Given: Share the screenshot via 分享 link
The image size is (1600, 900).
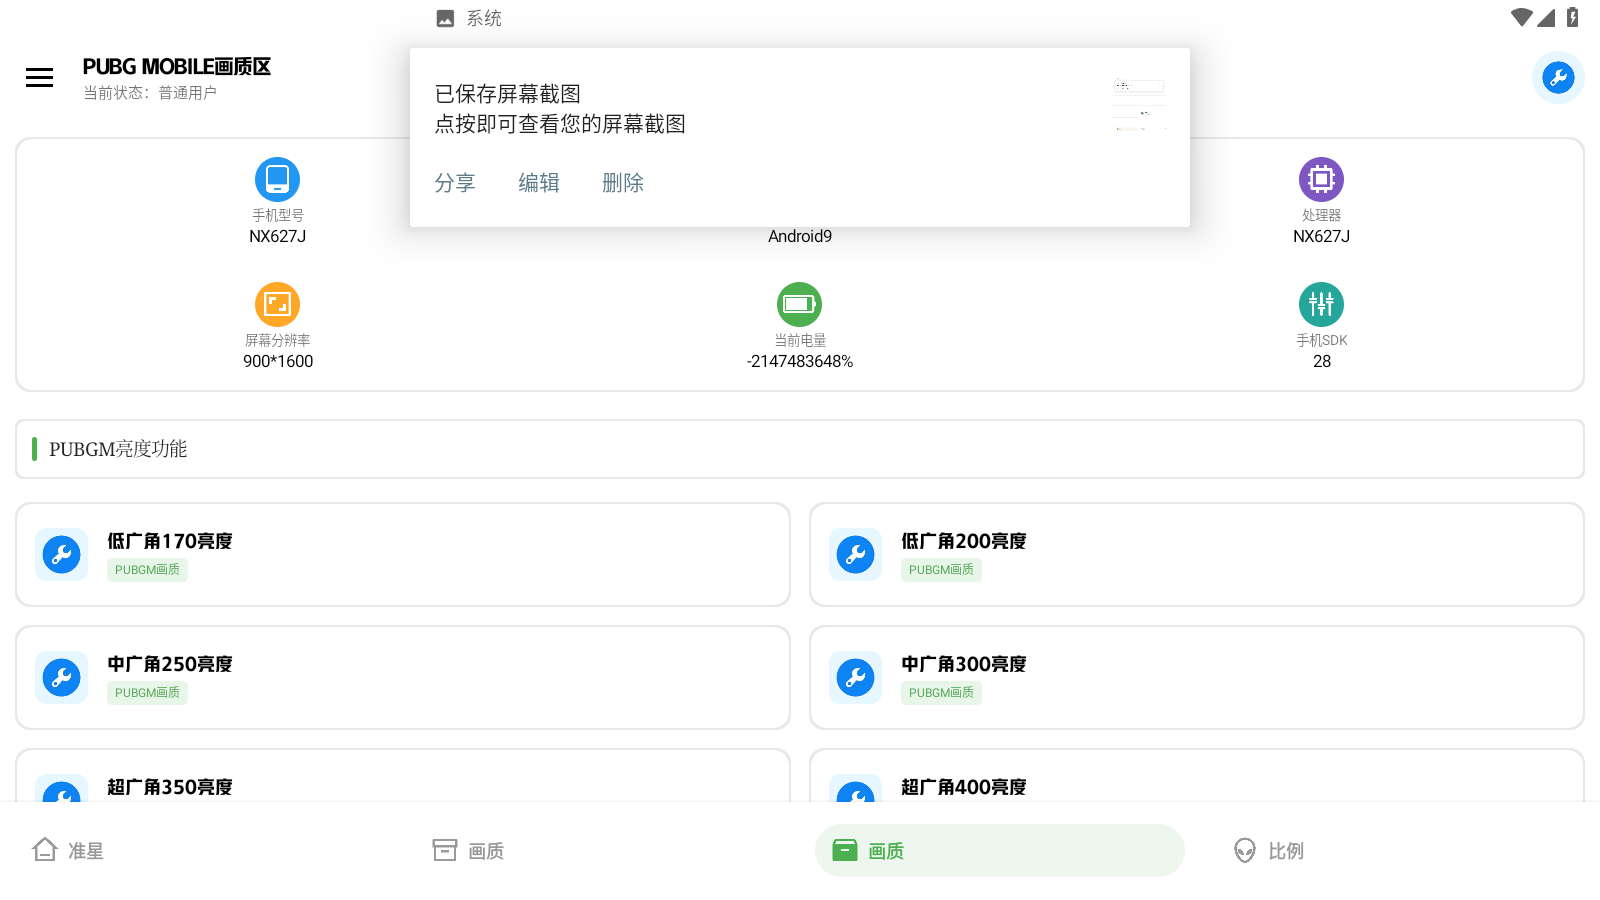Looking at the screenshot, I should (455, 182).
